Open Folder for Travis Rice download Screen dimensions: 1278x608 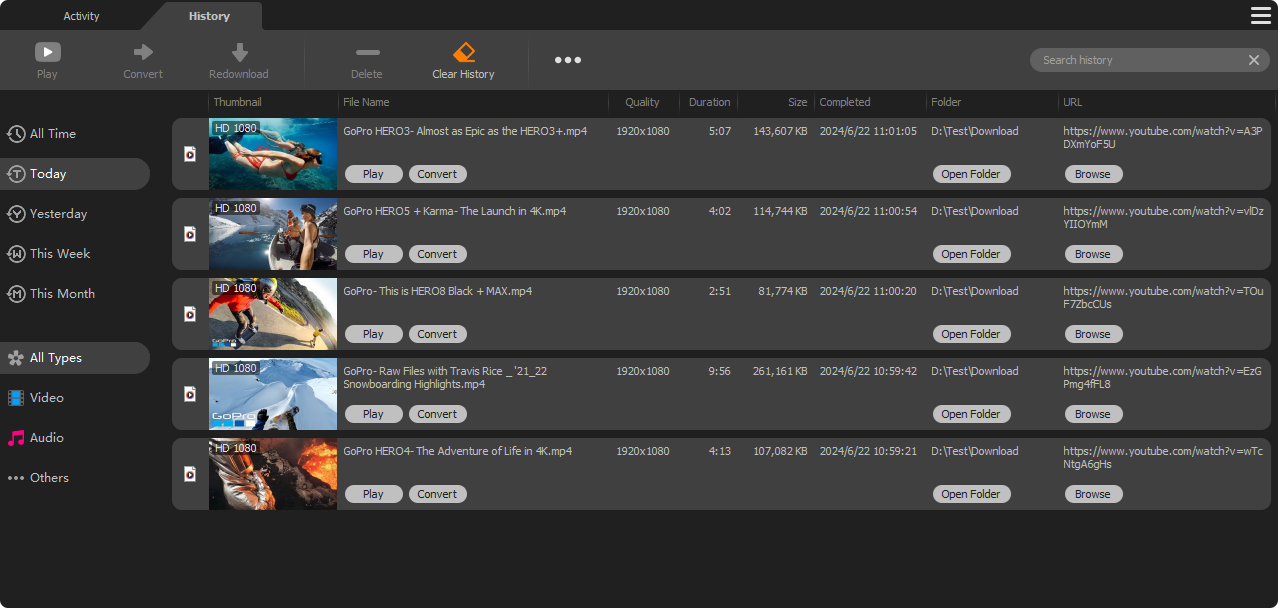pyautogui.click(x=971, y=414)
